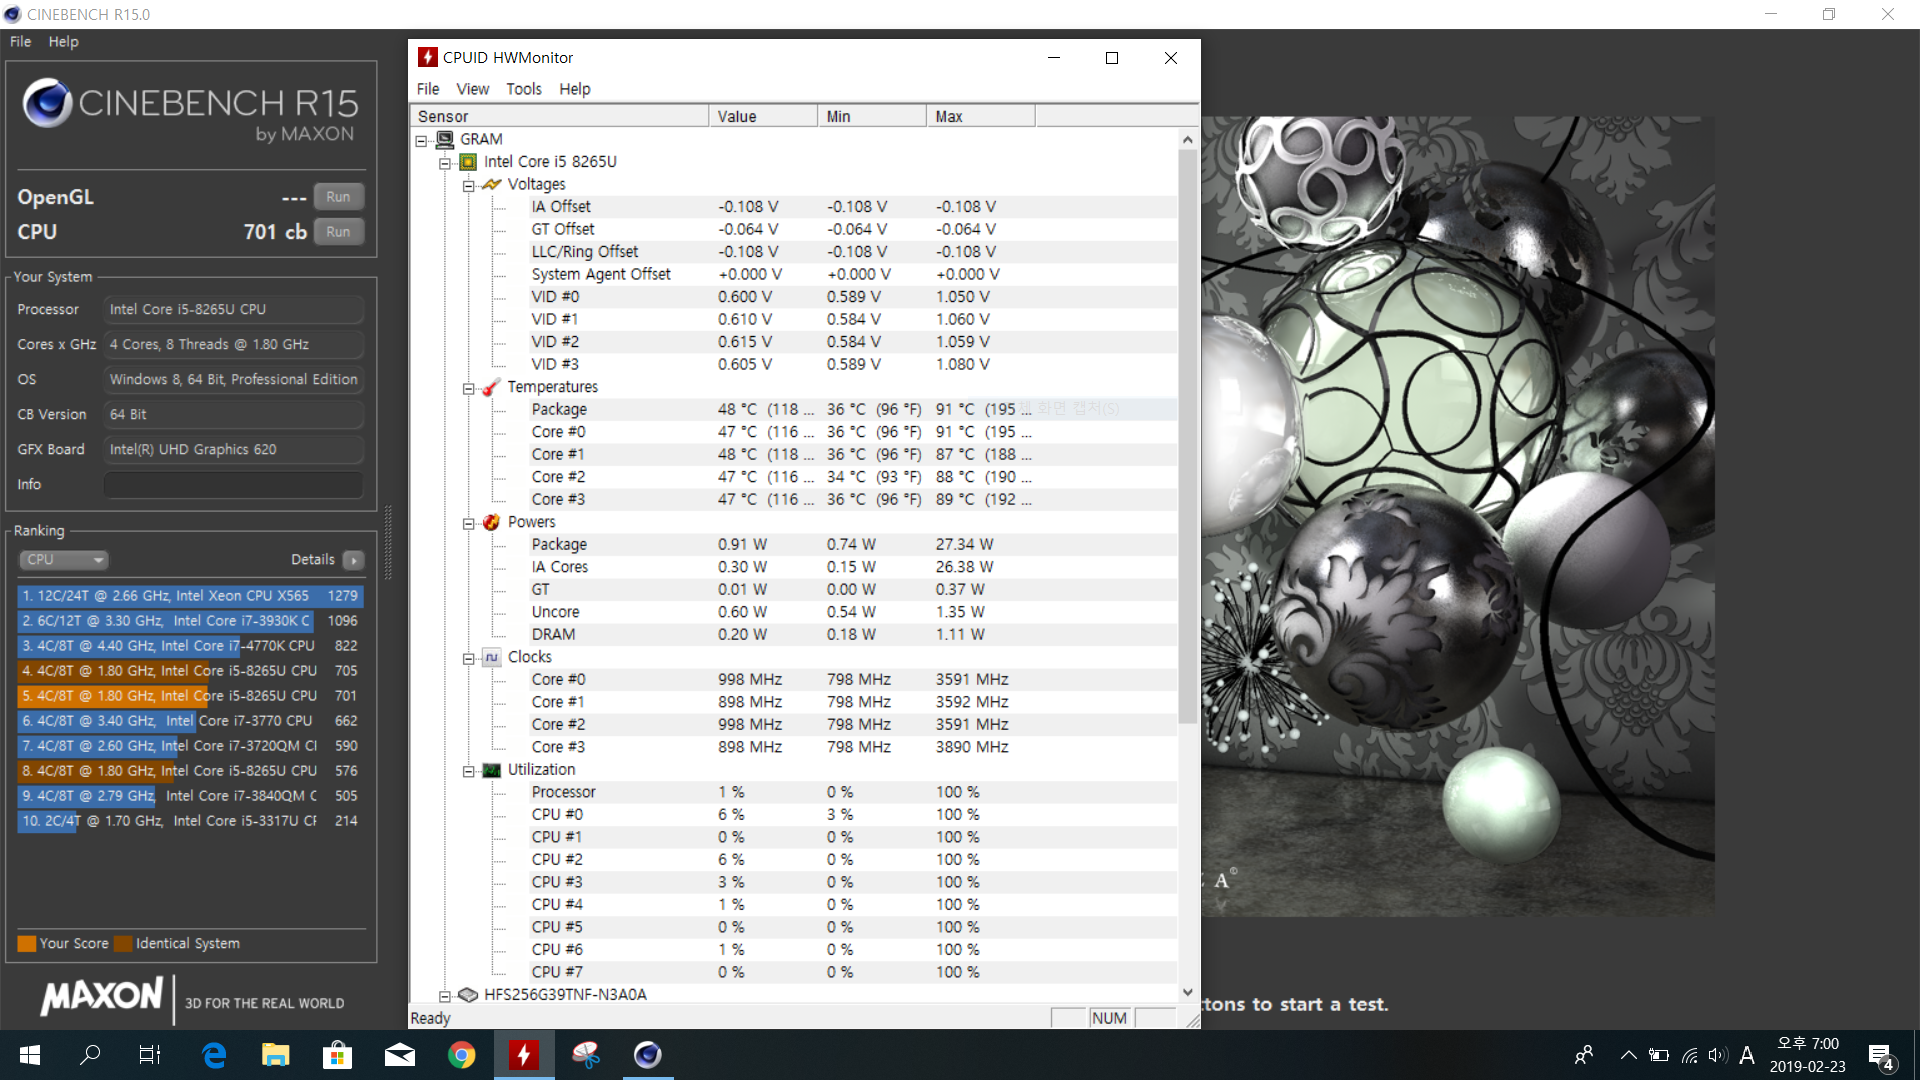Click the Info input field
This screenshot has height=1080, width=1920.
pyautogui.click(x=233, y=485)
